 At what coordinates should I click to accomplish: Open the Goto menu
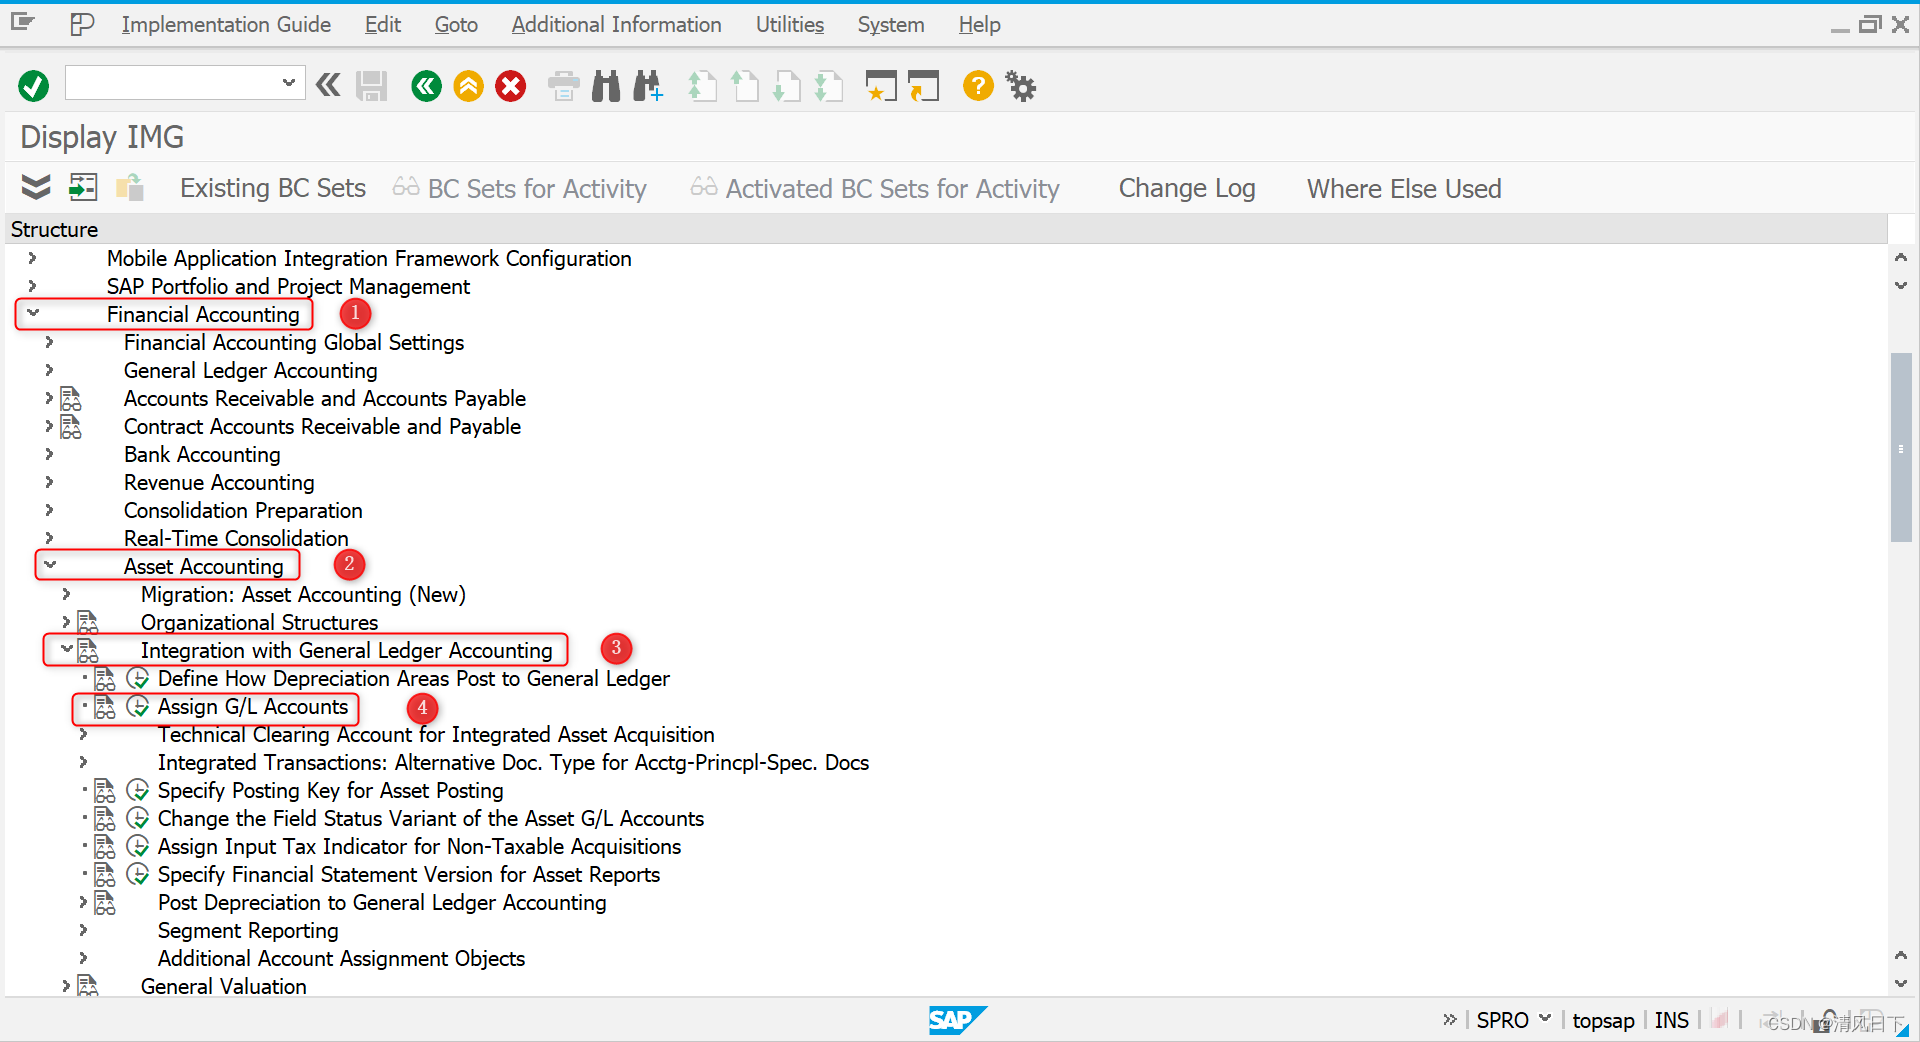[456, 24]
